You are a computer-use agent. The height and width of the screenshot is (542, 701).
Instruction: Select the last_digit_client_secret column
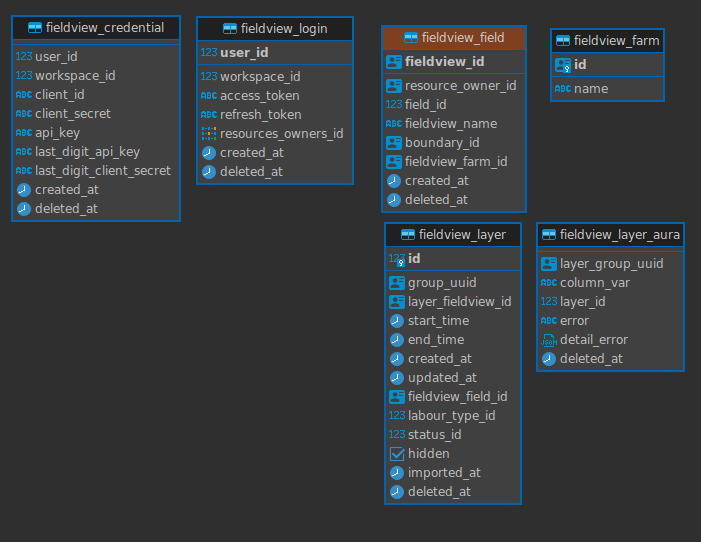pyautogui.click(x=96, y=171)
